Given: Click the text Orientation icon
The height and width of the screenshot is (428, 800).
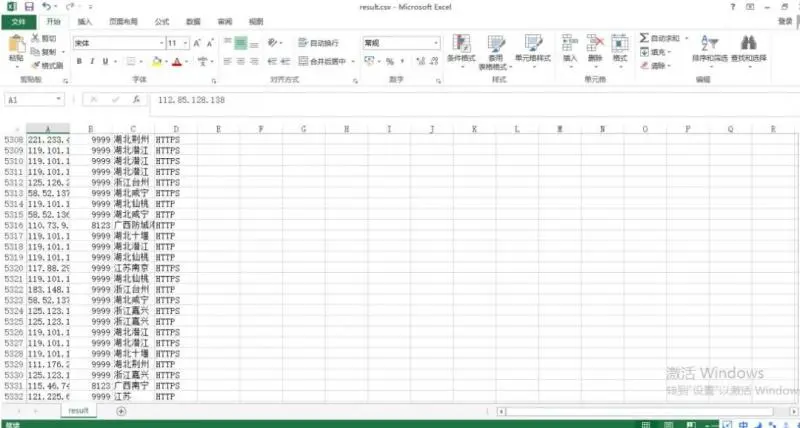Looking at the screenshot, I should [273, 43].
